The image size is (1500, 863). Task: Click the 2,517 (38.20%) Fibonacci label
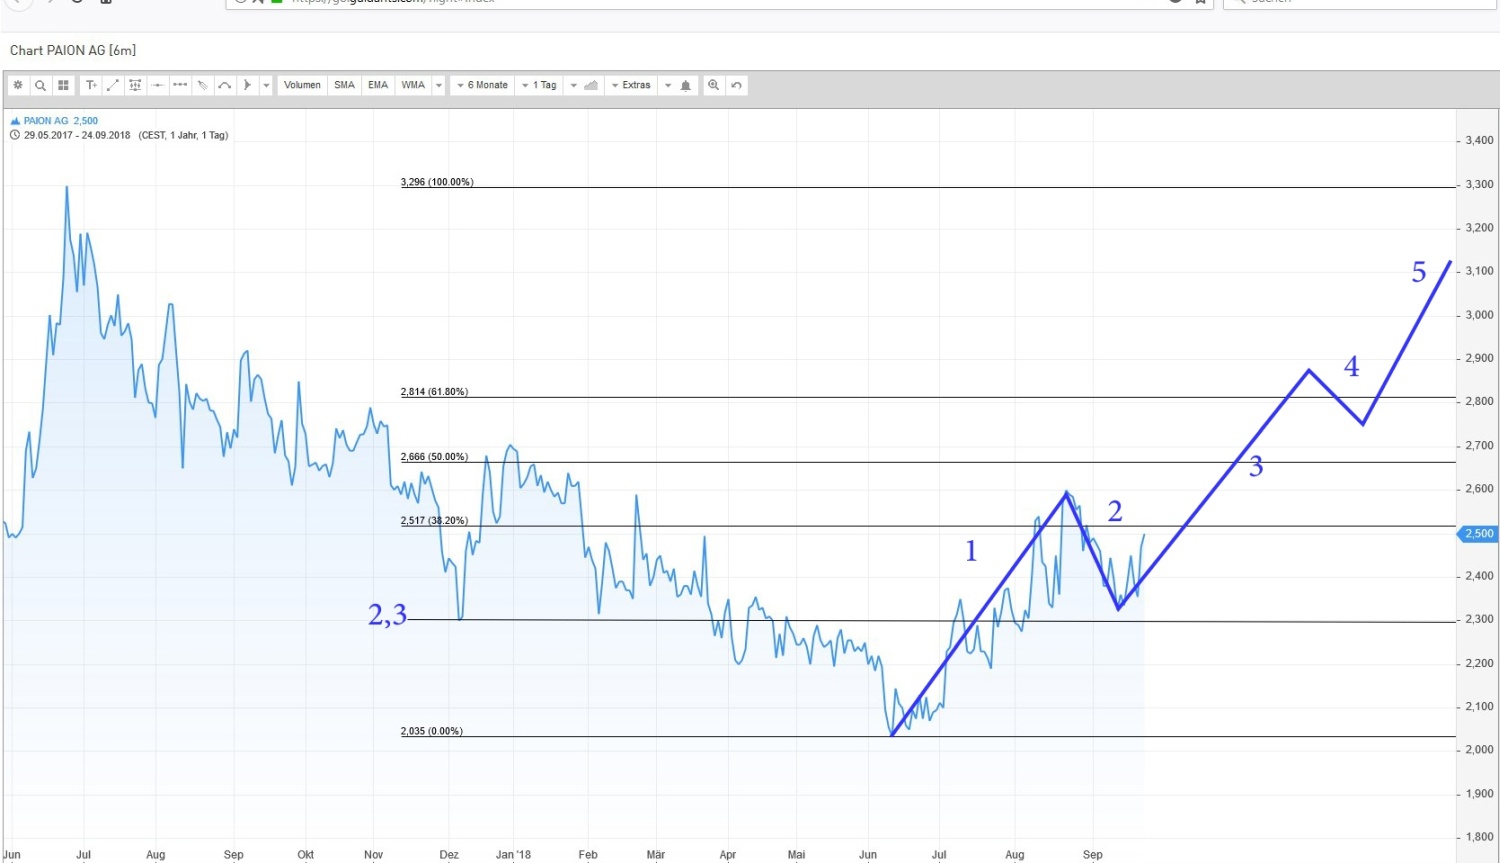pos(434,521)
